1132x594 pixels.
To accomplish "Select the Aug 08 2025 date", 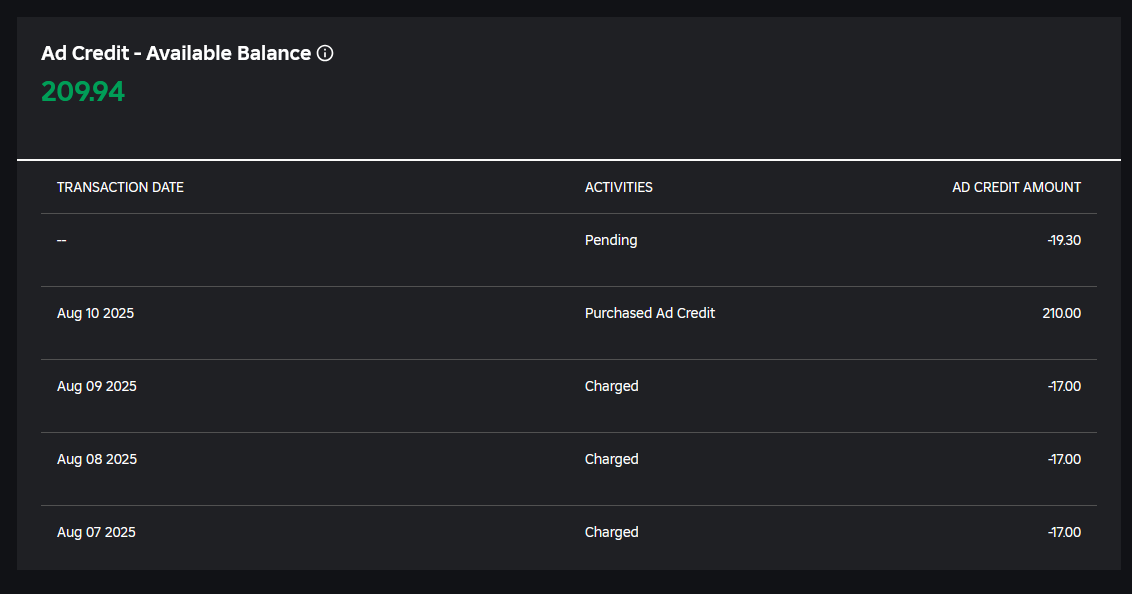I will tap(96, 459).
